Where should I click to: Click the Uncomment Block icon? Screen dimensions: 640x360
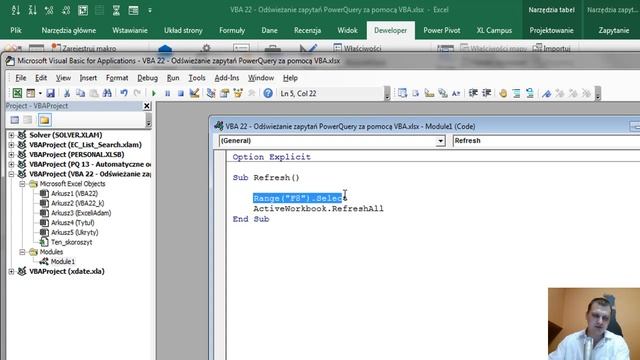[530, 93]
